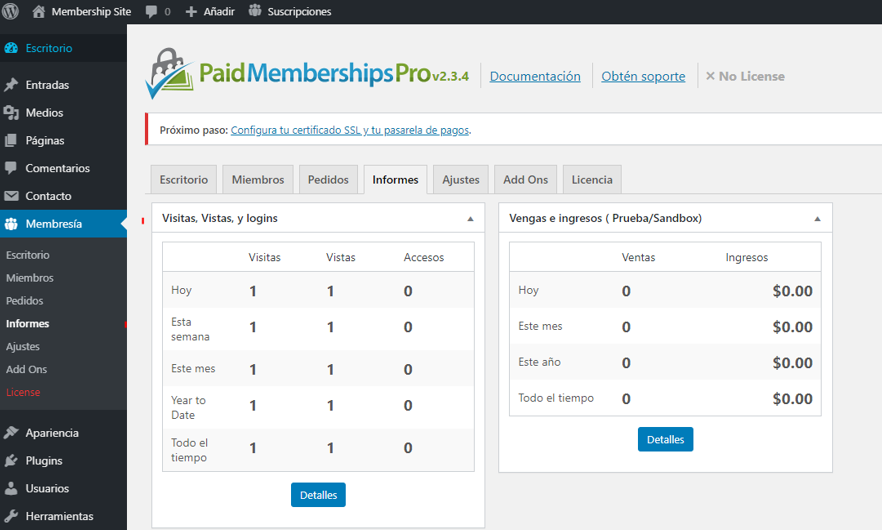This screenshot has height=530, width=883.
Task: Click the Escritorio dashboard gauge icon
Action: click(11, 48)
